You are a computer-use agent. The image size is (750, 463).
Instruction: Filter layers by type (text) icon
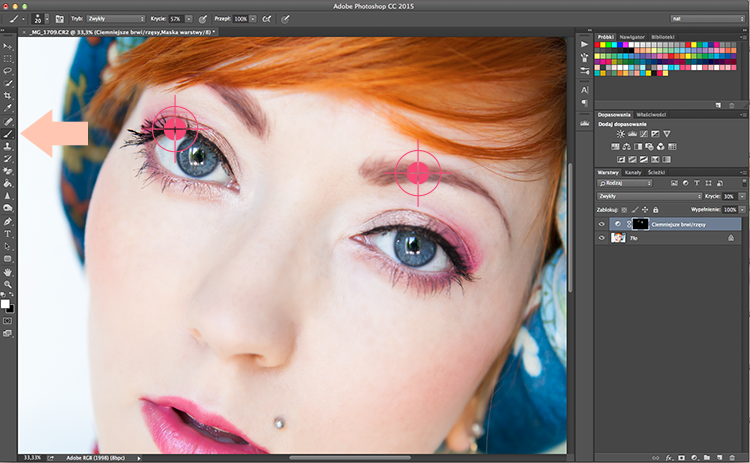pos(697,183)
